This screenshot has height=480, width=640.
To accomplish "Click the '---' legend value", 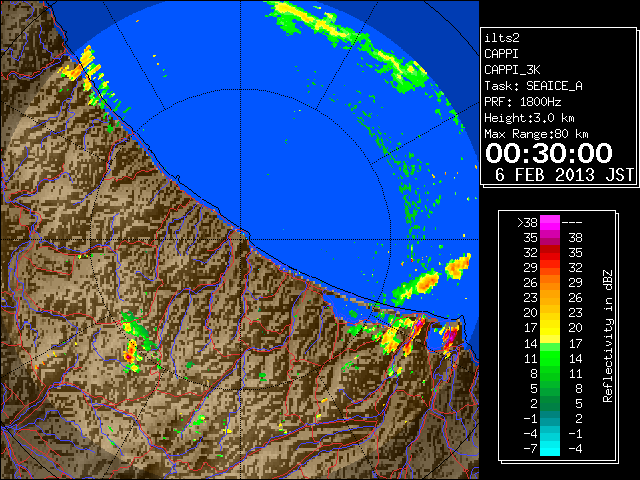I will click(x=572, y=223).
